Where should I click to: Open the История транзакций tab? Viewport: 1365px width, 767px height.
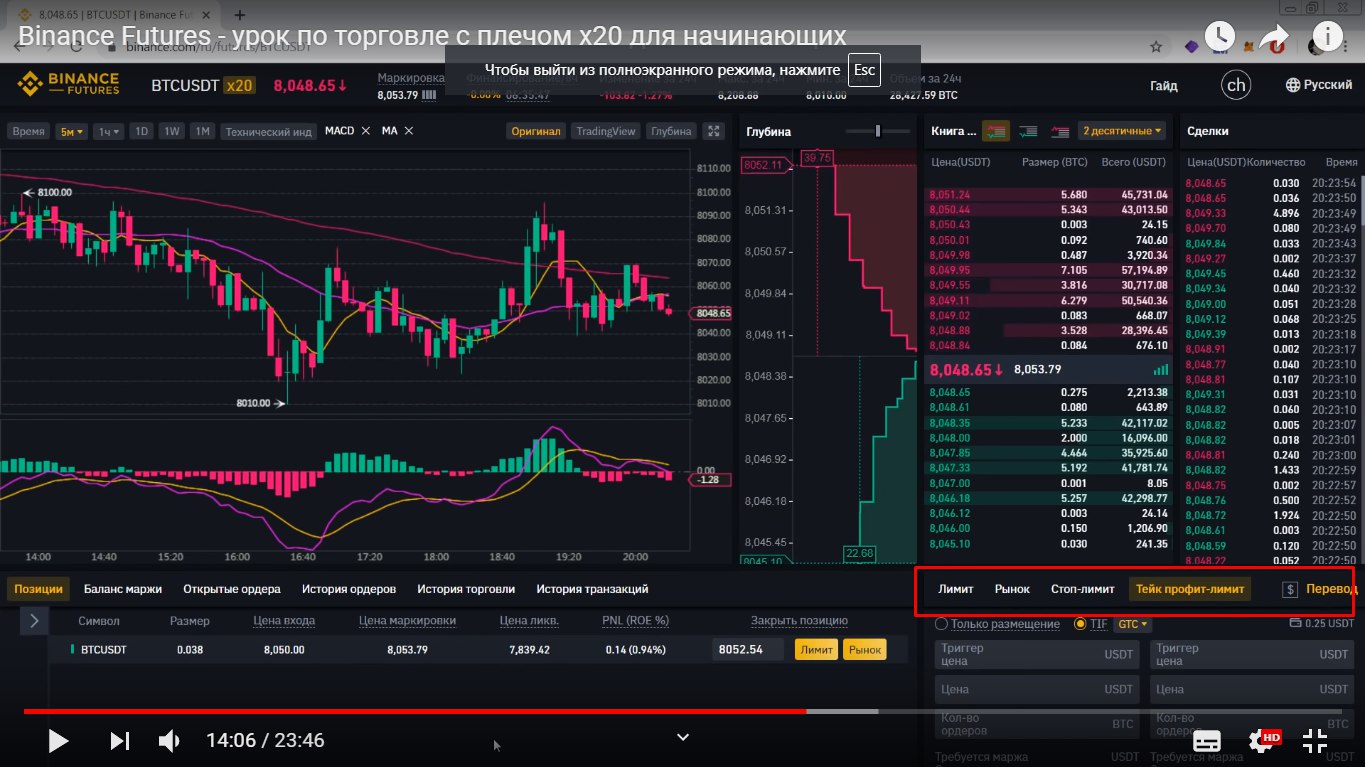coord(592,589)
